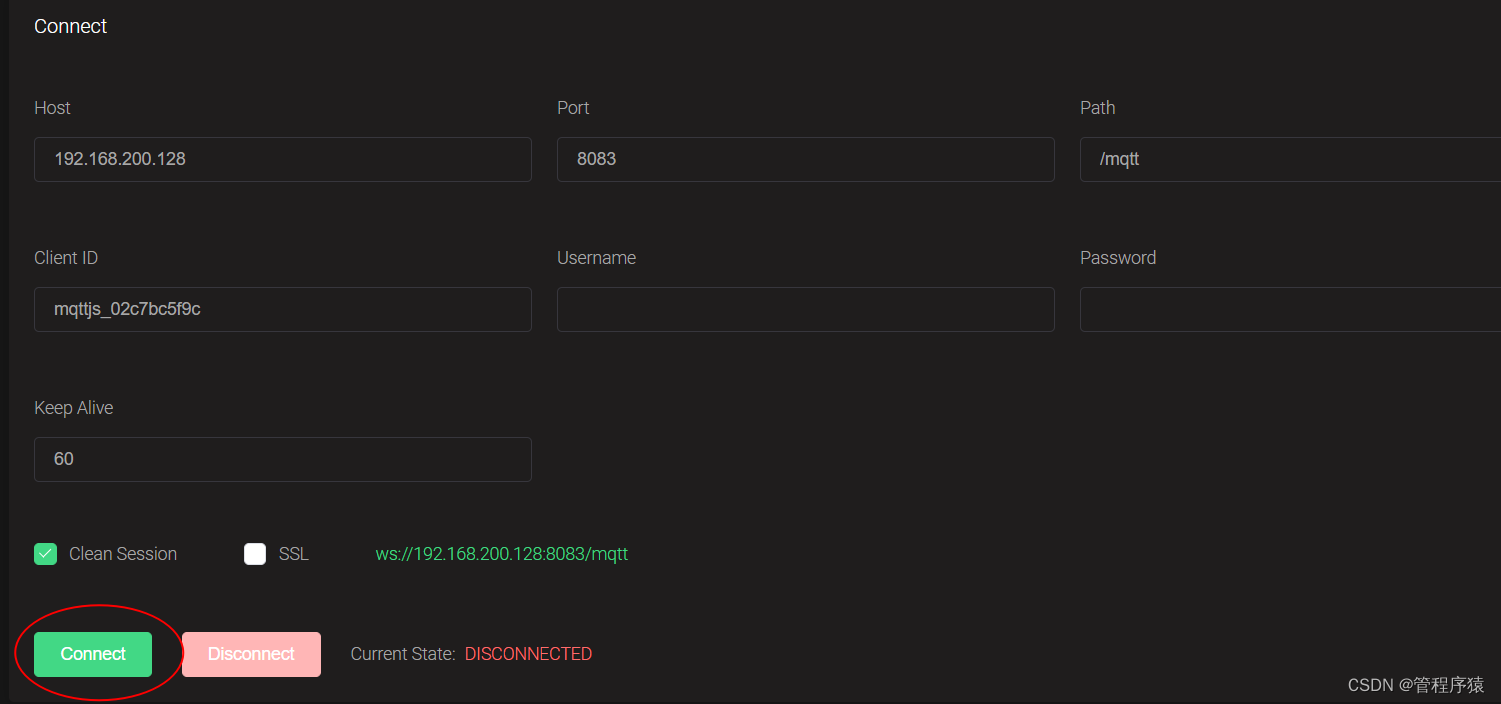Focus the empty Password field
The width and height of the screenshot is (1501, 704).
(x=1290, y=309)
